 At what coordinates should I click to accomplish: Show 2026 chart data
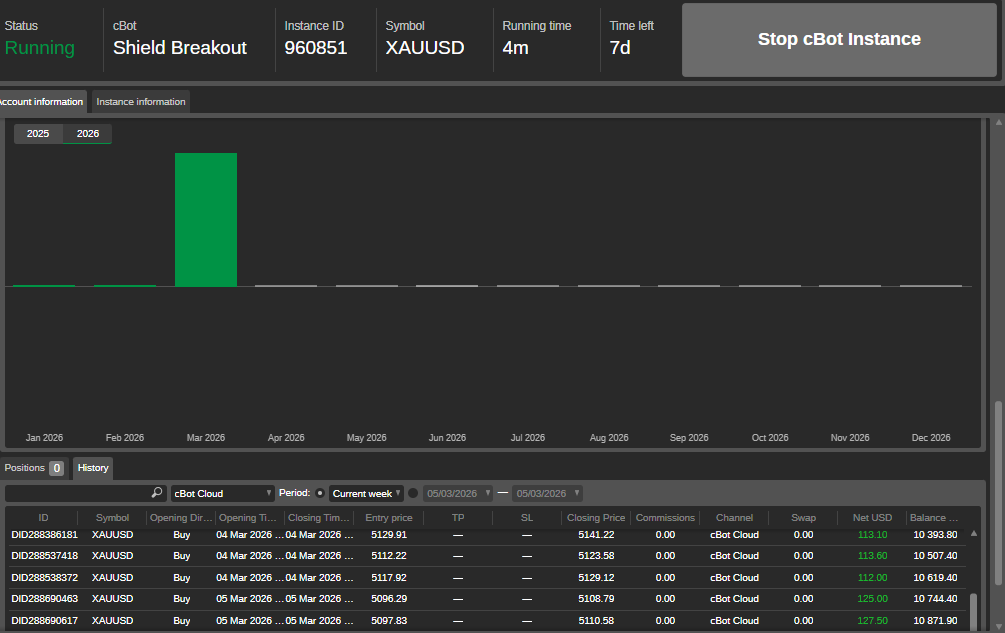click(x=88, y=134)
